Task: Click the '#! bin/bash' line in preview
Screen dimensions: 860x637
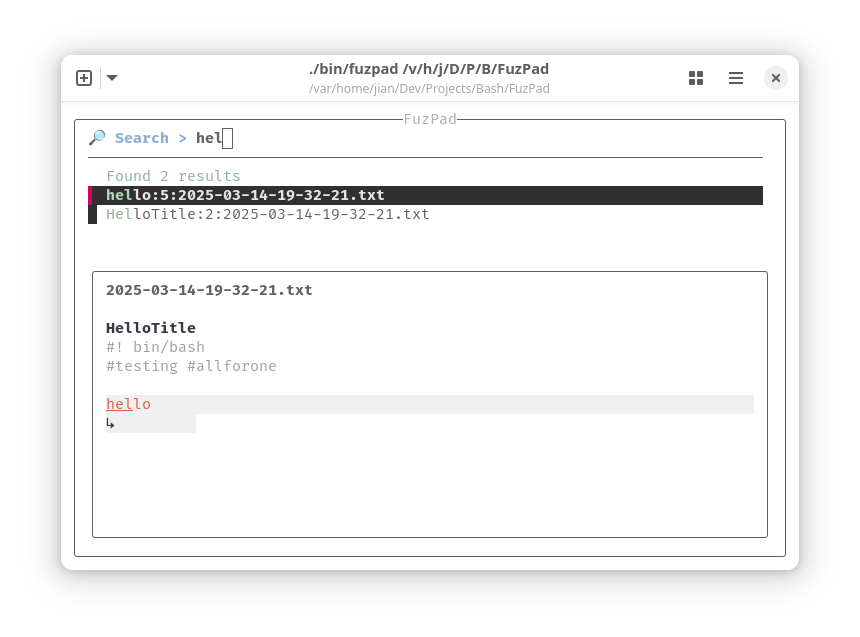Action: click(155, 347)
